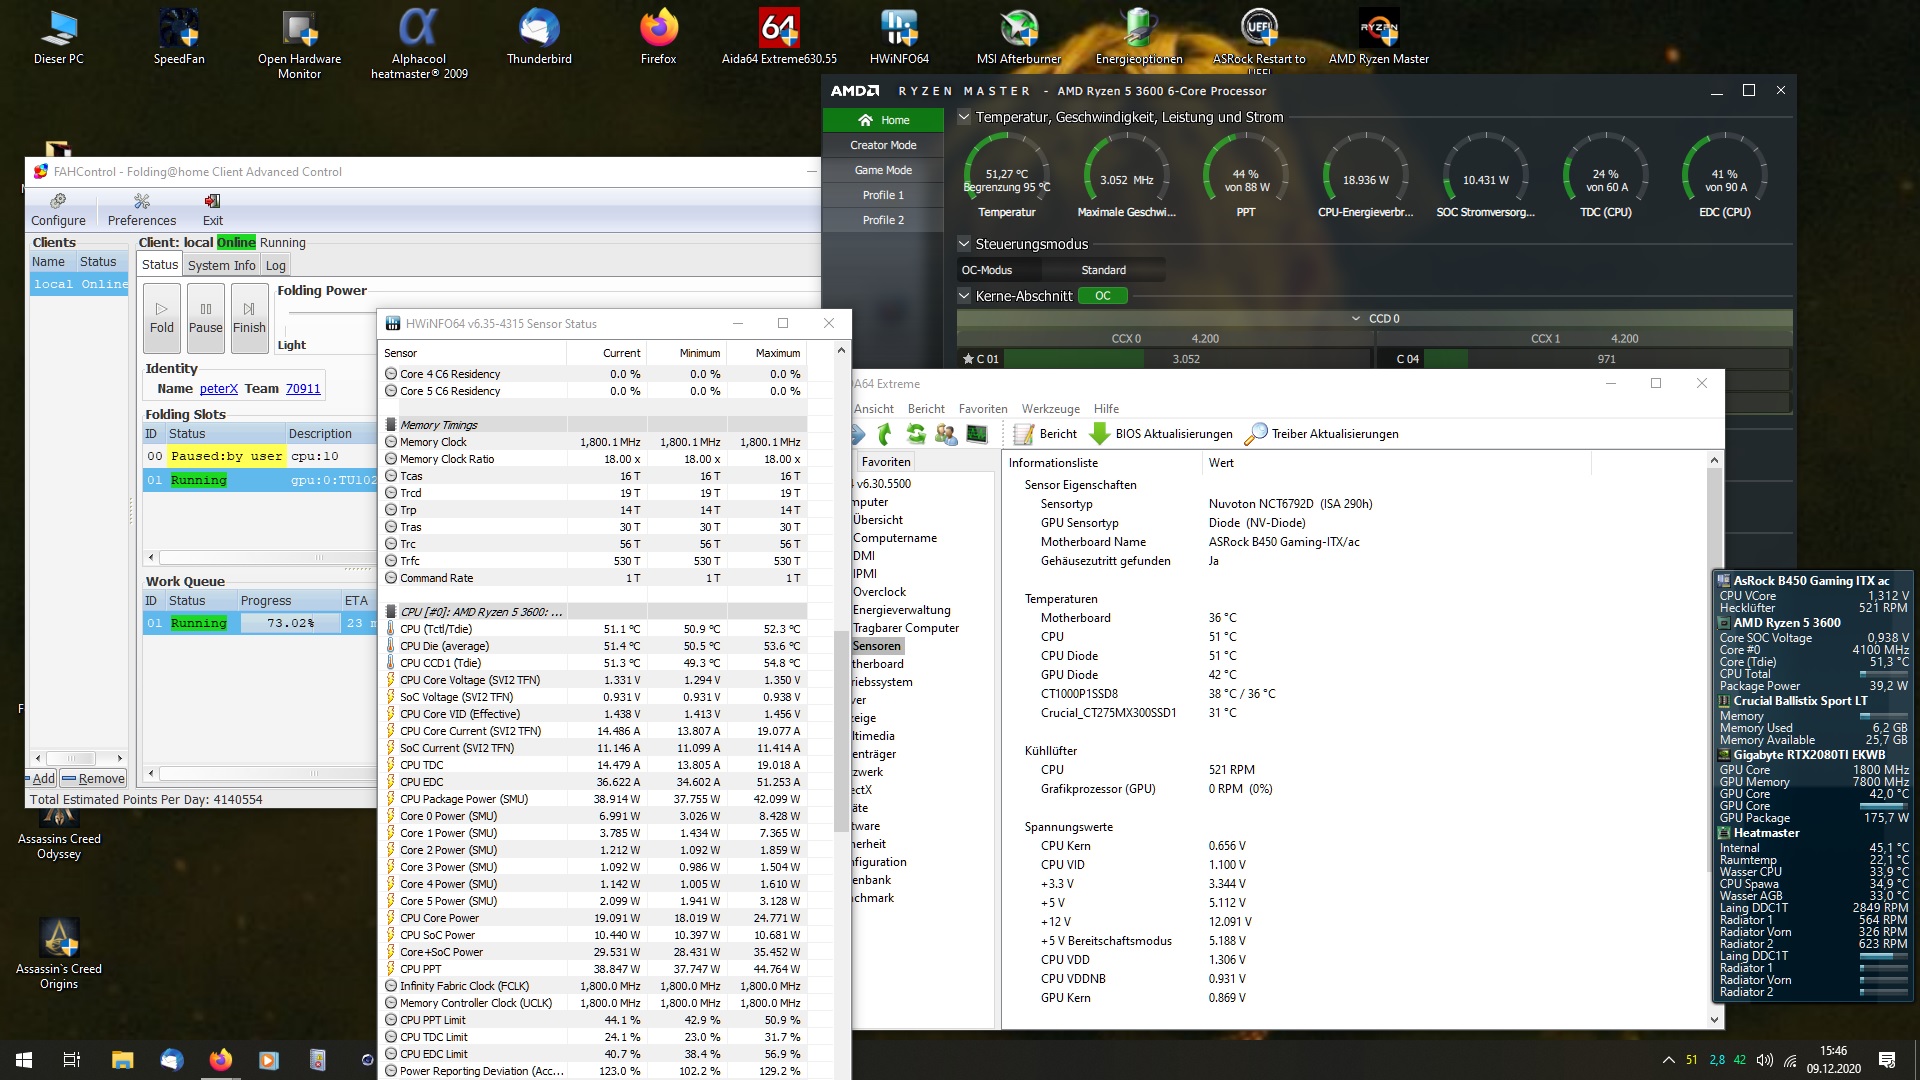Click Treiber Aktualisierungen magnifier icon

tap(1255, 434)
